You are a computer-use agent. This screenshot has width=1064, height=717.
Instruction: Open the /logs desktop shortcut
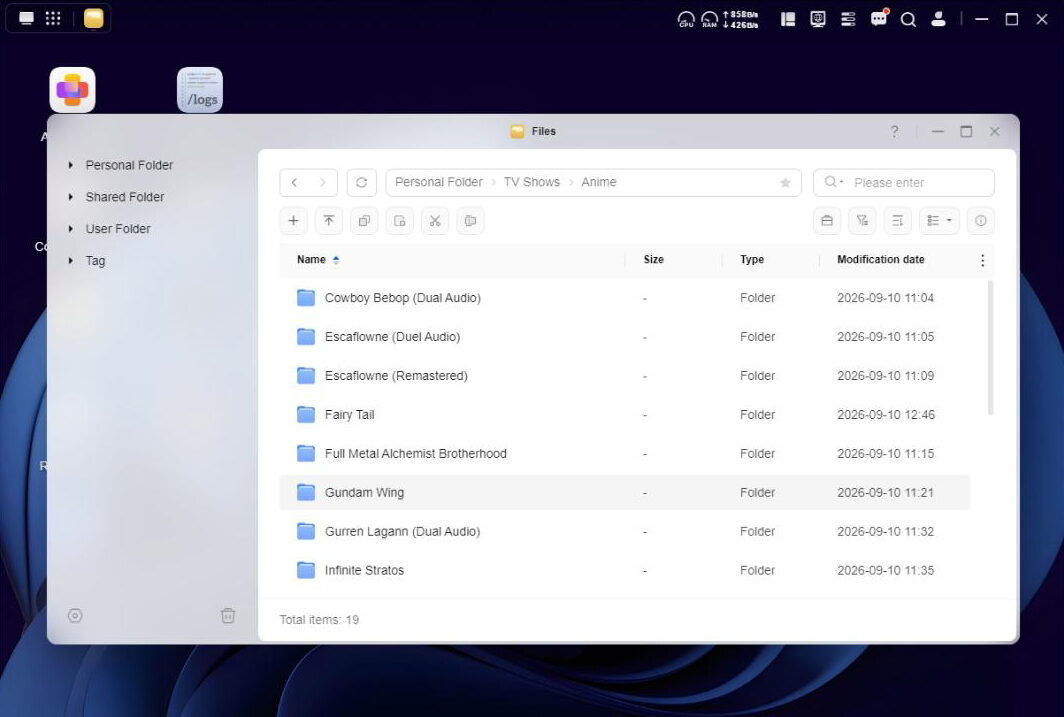[200, 90]
